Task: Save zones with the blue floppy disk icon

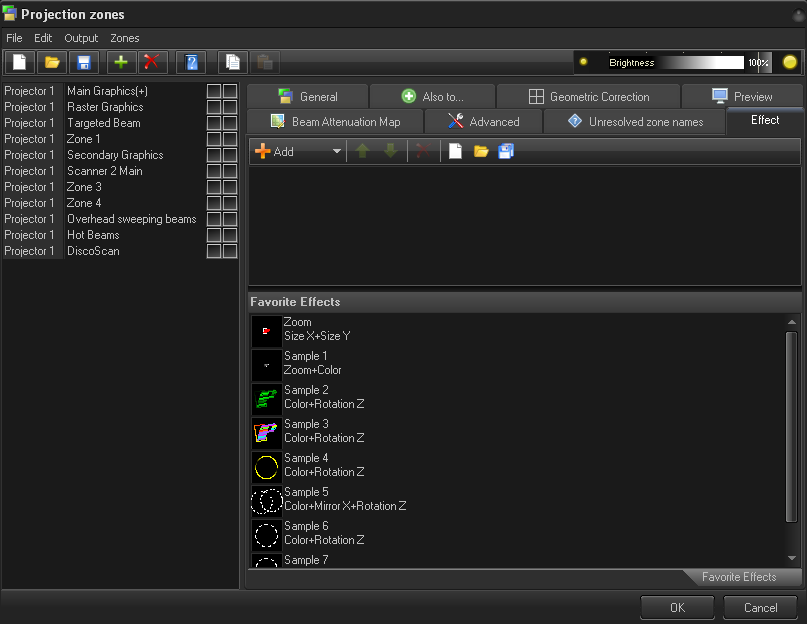Action: coord(84,62)
